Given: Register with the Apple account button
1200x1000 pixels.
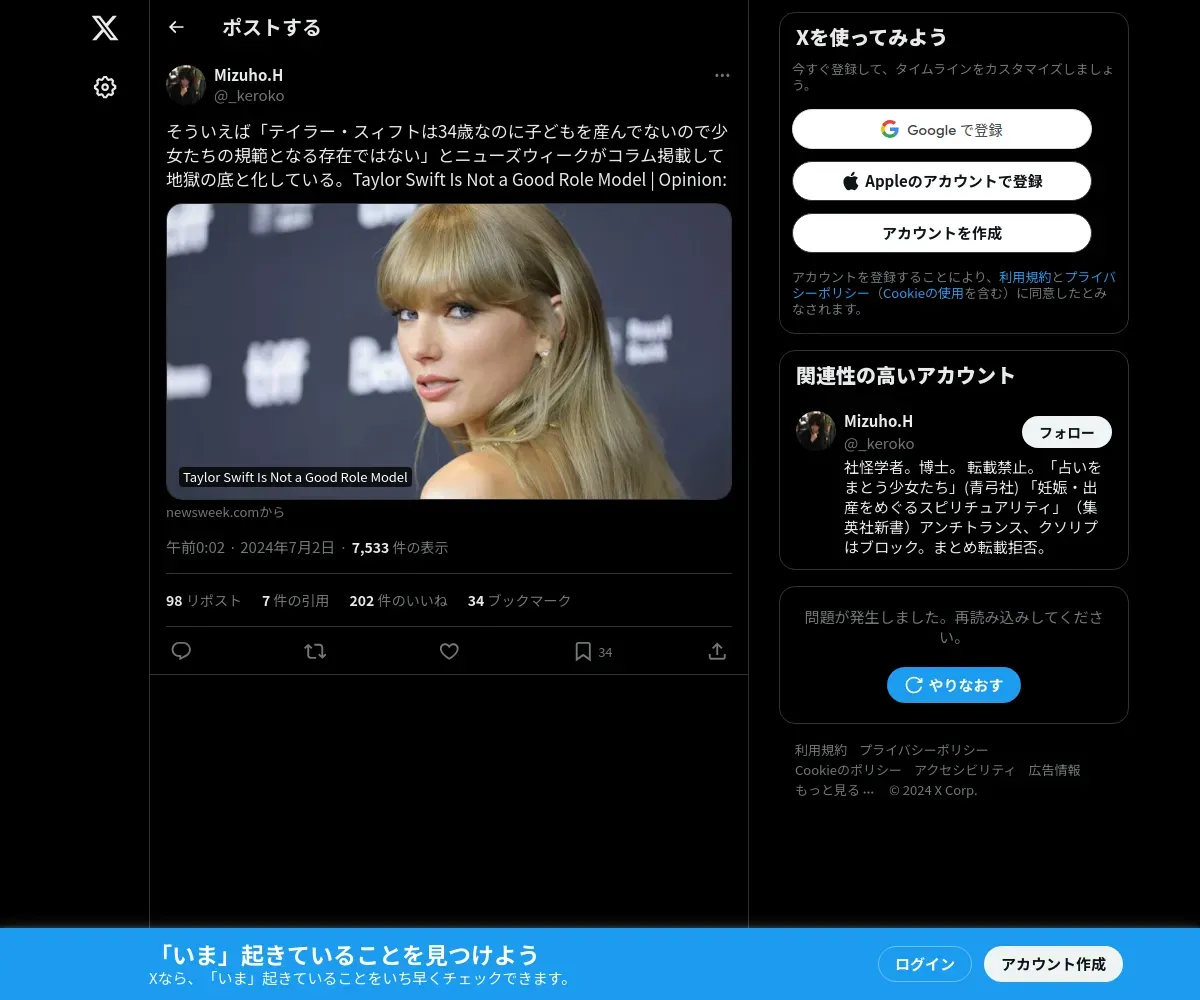Looking at the screenshot, I should tap(942, 181).
